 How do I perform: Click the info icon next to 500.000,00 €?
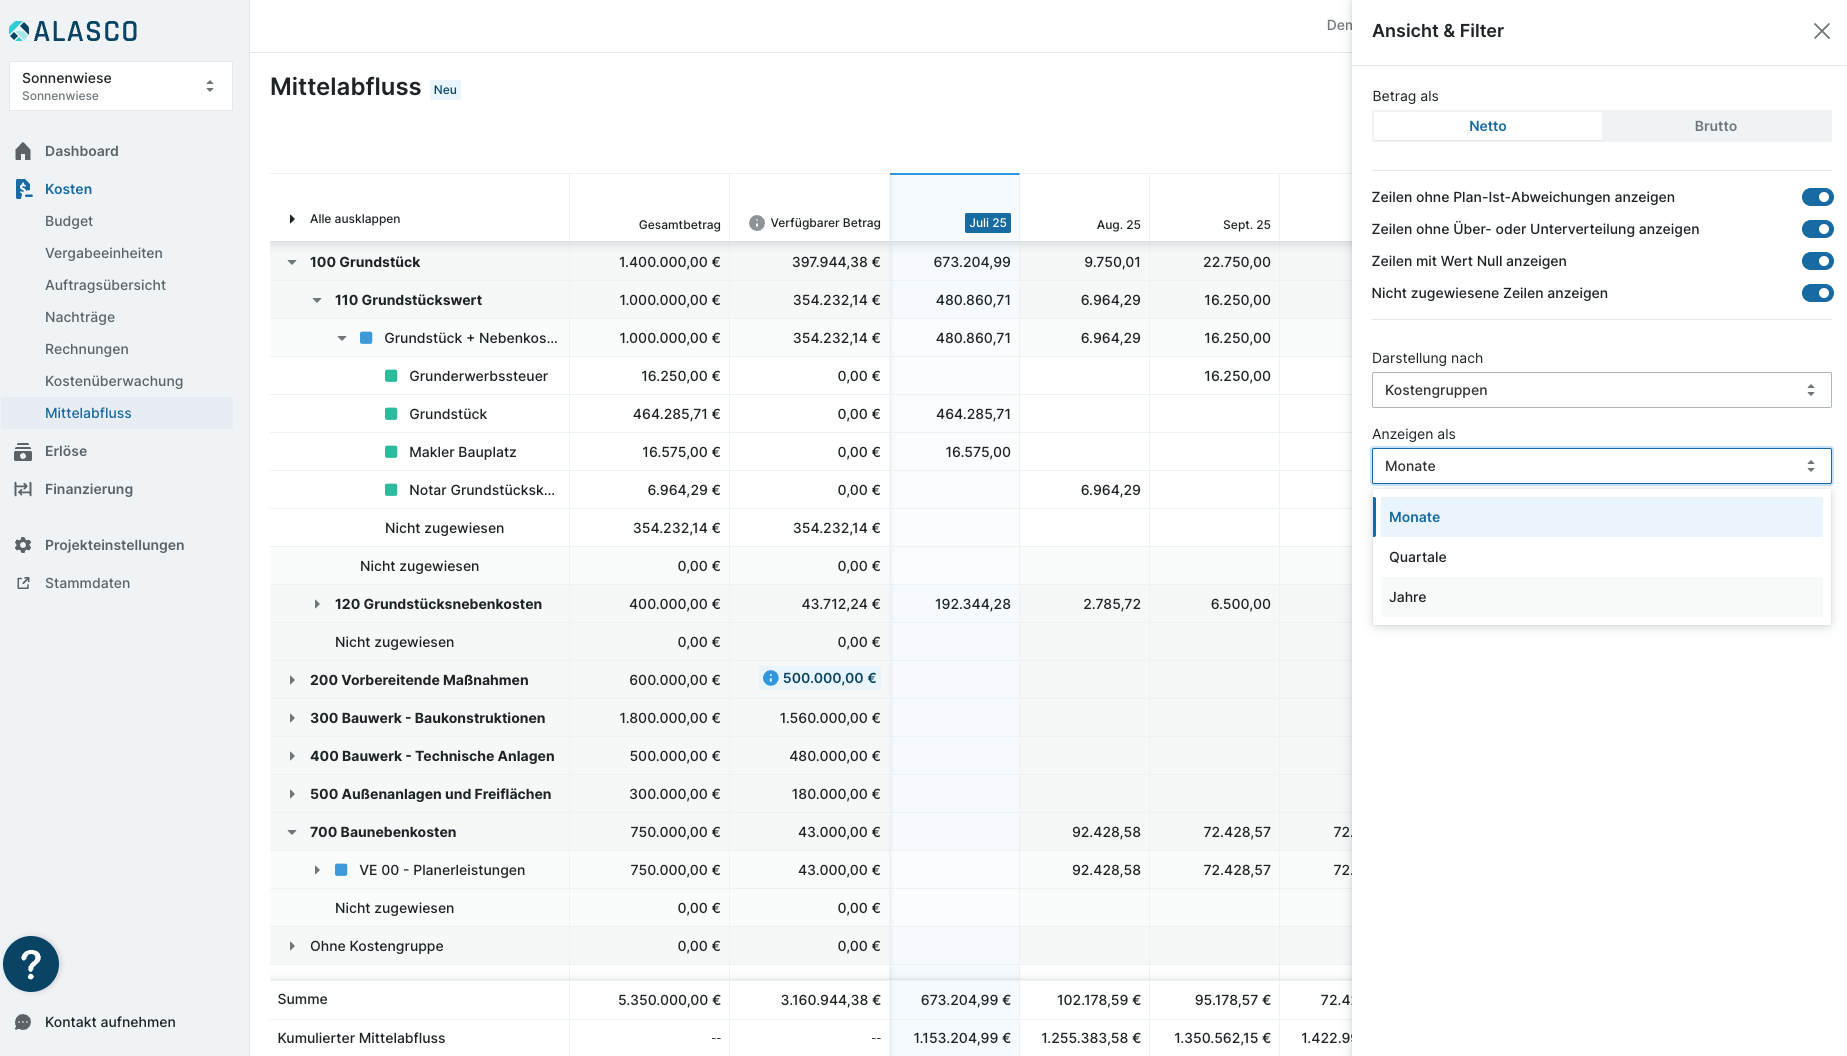(770, 678)
